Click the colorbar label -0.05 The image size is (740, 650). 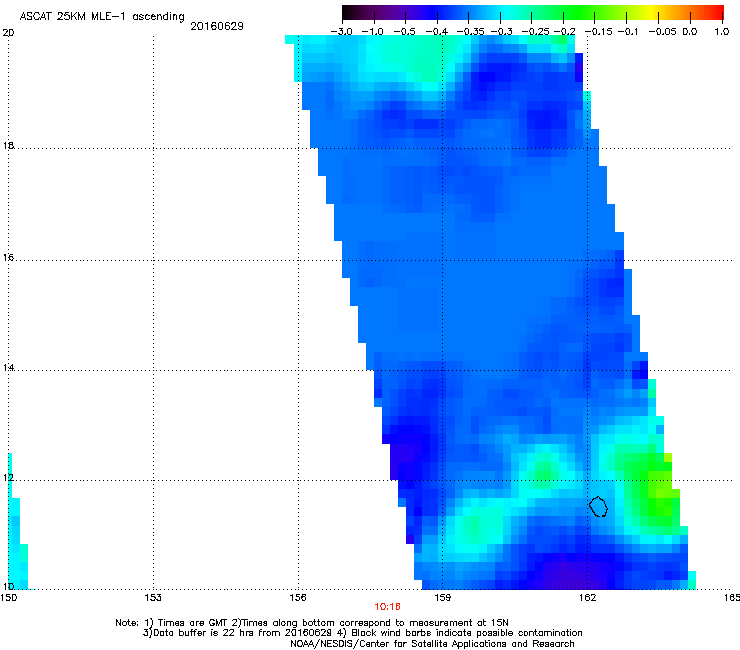tap(663, 32)
